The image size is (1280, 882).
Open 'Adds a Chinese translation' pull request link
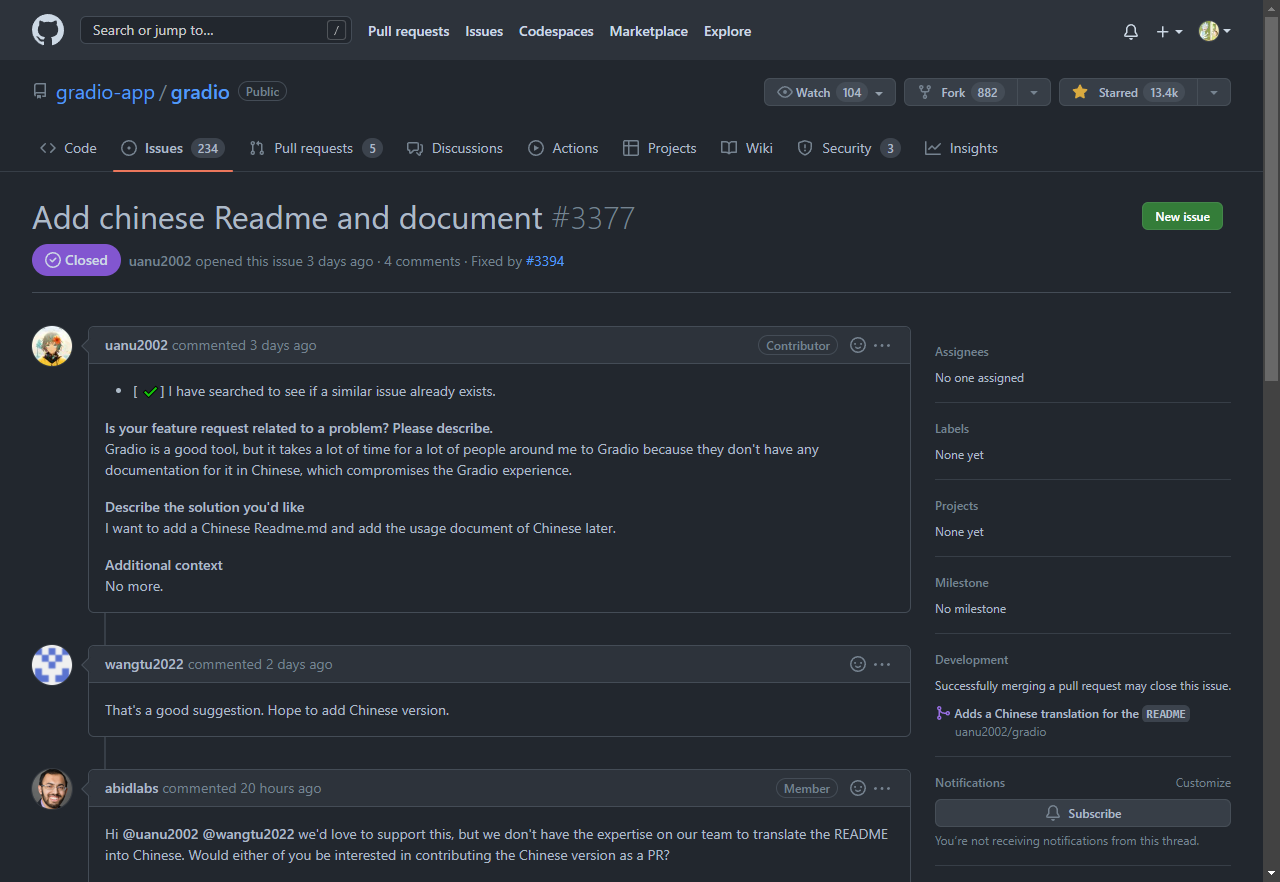pos(1072,714)
